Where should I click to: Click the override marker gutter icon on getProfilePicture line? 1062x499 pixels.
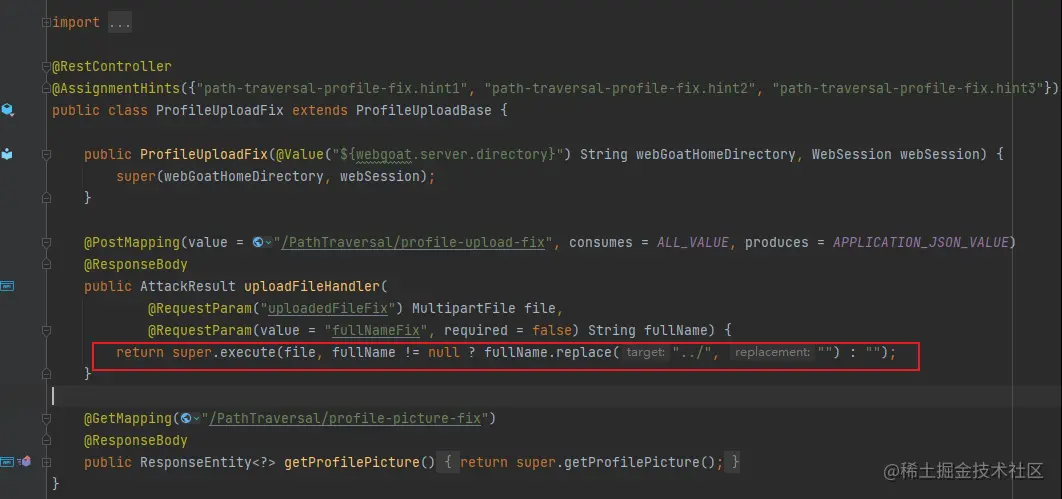point(25,462)
